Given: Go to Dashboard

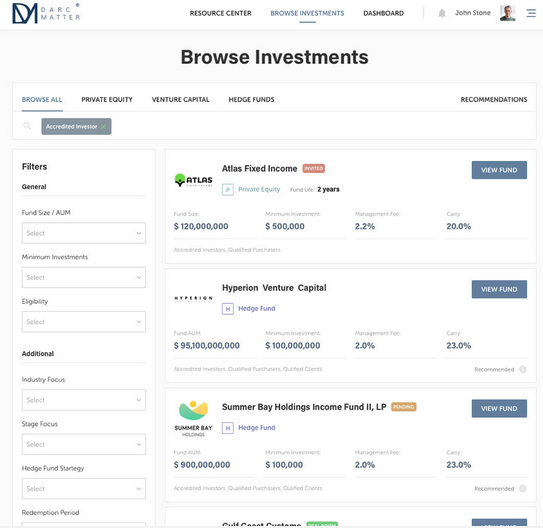Looking at the screenshot, I should (x=383, y=13).
